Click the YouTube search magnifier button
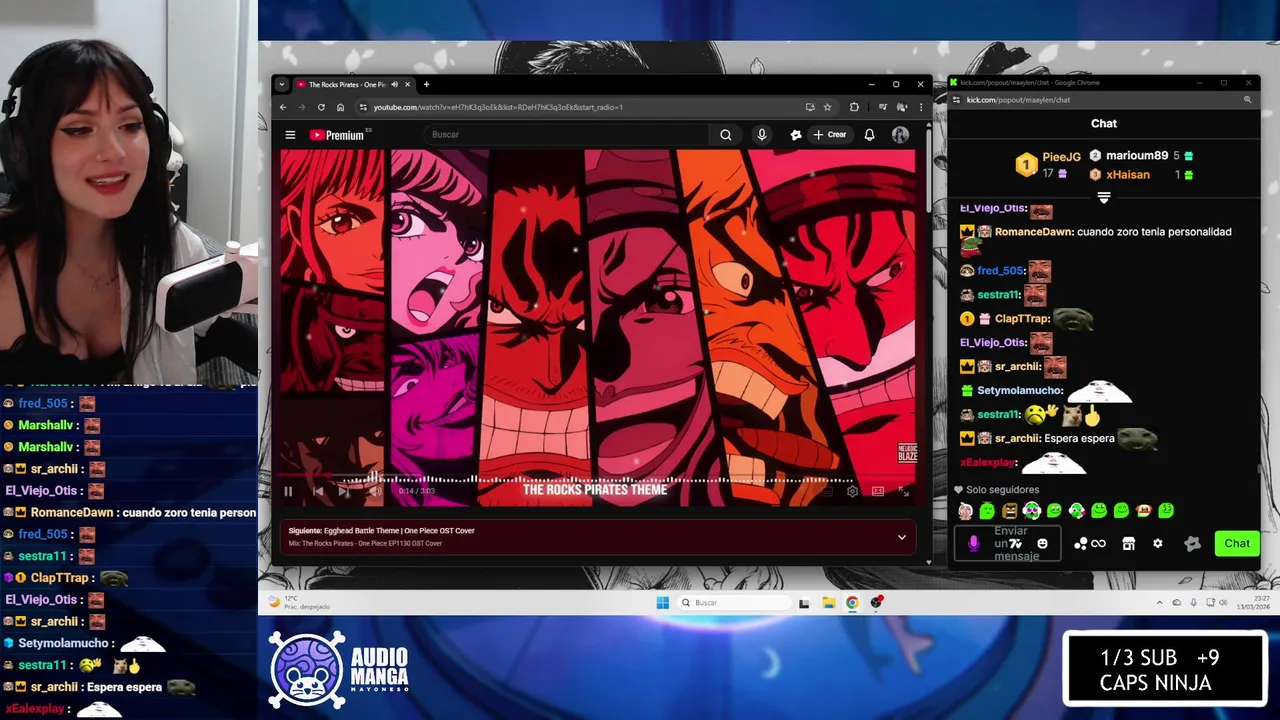Image resolution: width=1280 pixels, height=720 pixels. [x=726, y=135]
